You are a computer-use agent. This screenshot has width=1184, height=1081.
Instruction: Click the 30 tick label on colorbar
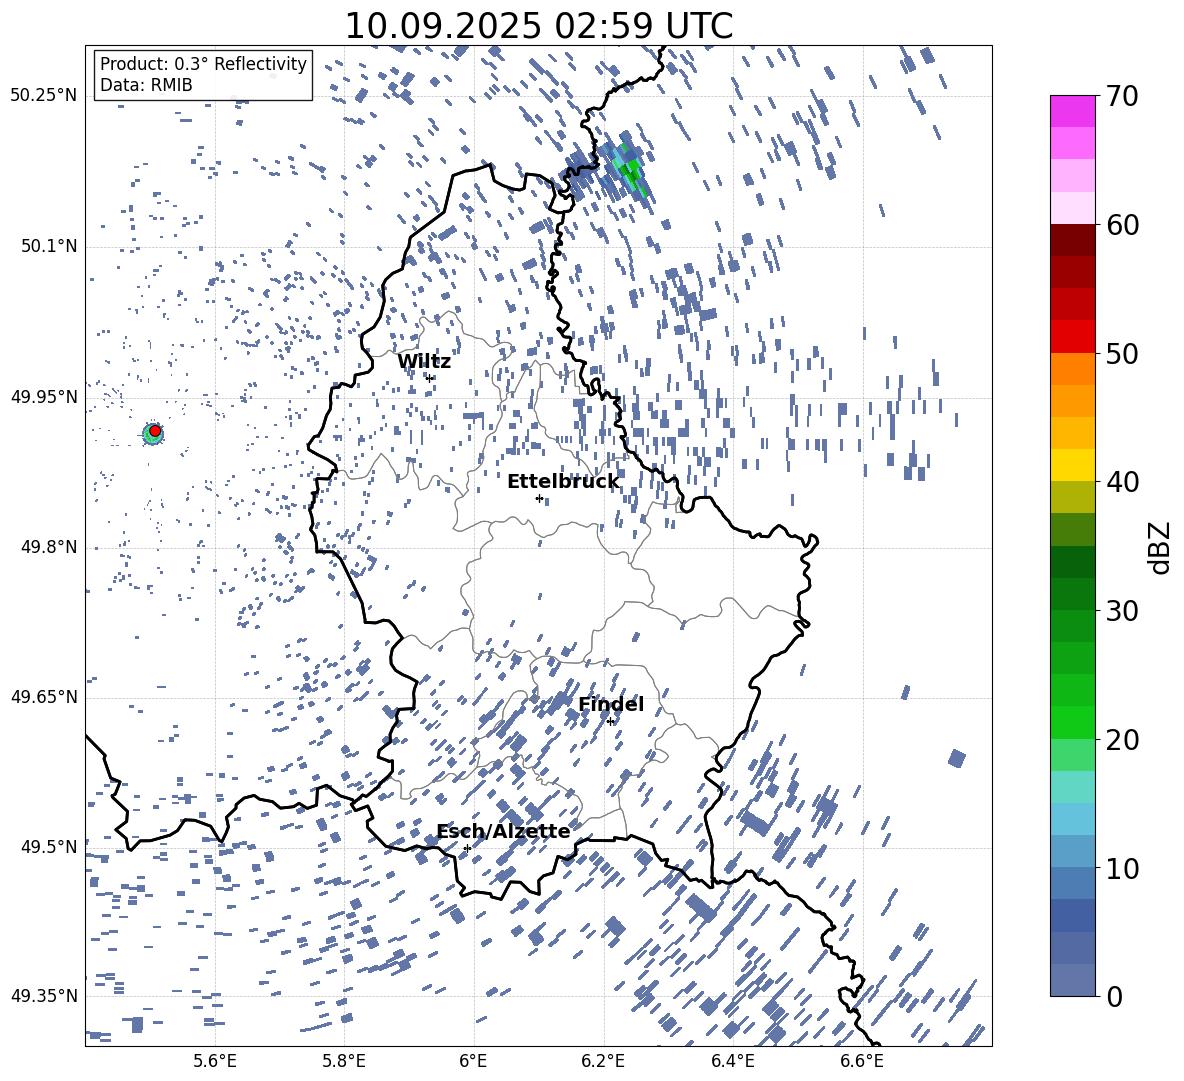coord(1122,611)
